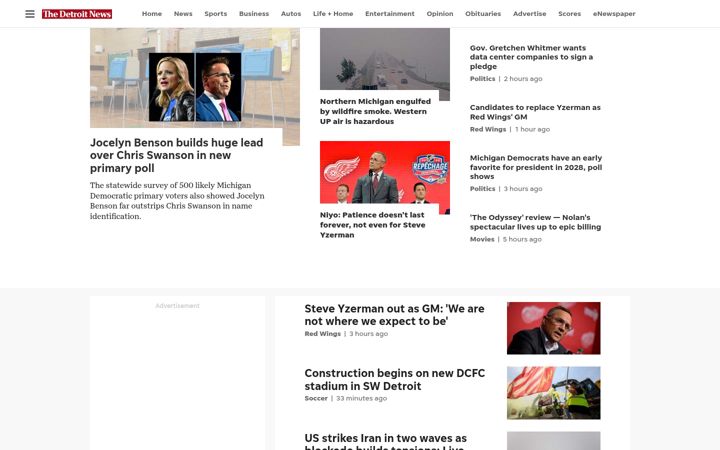Image resolution: width=720 pixels, height=450 pixels.
Task: Go to Entertainment section
Action: pos(389,14)
